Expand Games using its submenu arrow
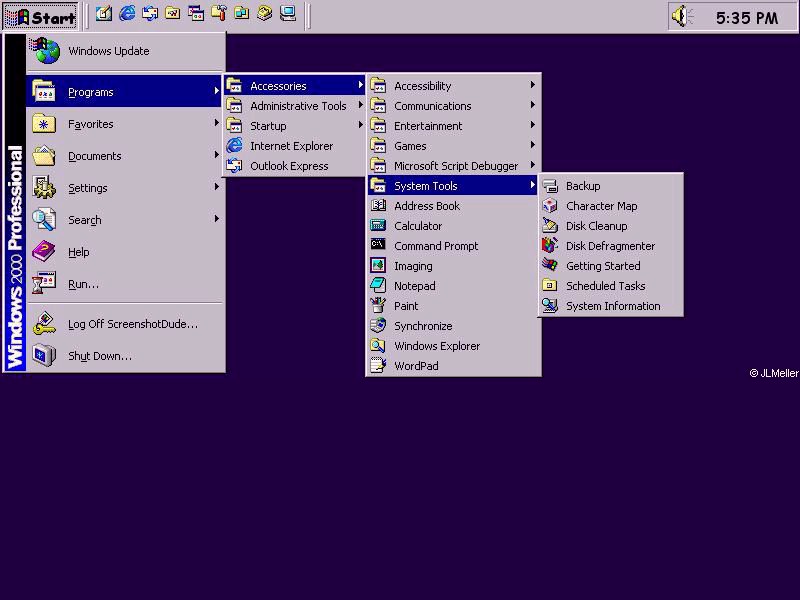 532,145
